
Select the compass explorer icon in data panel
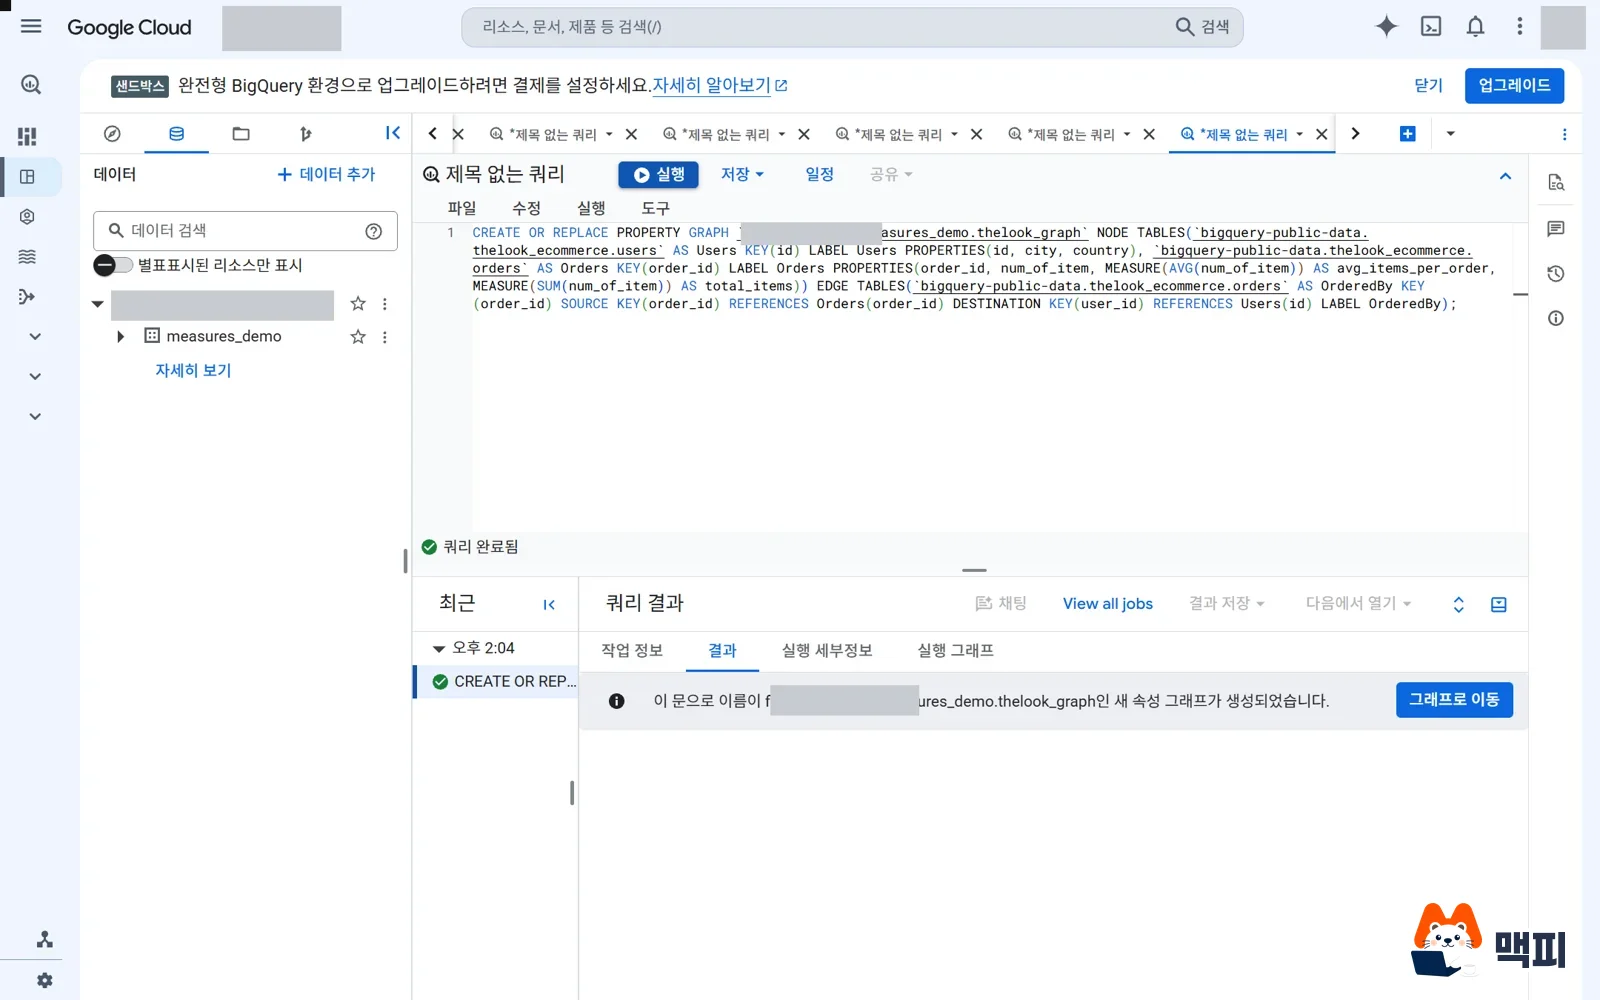click(112, 134)
